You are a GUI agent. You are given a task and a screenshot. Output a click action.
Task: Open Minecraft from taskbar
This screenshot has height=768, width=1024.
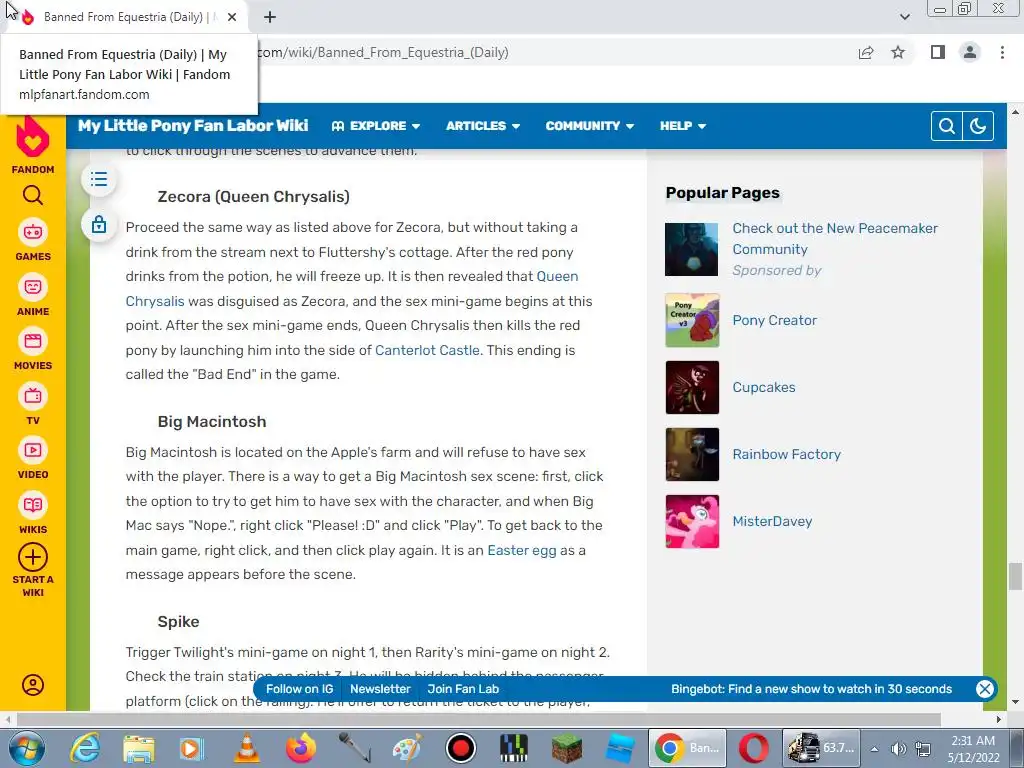(567, 748)
